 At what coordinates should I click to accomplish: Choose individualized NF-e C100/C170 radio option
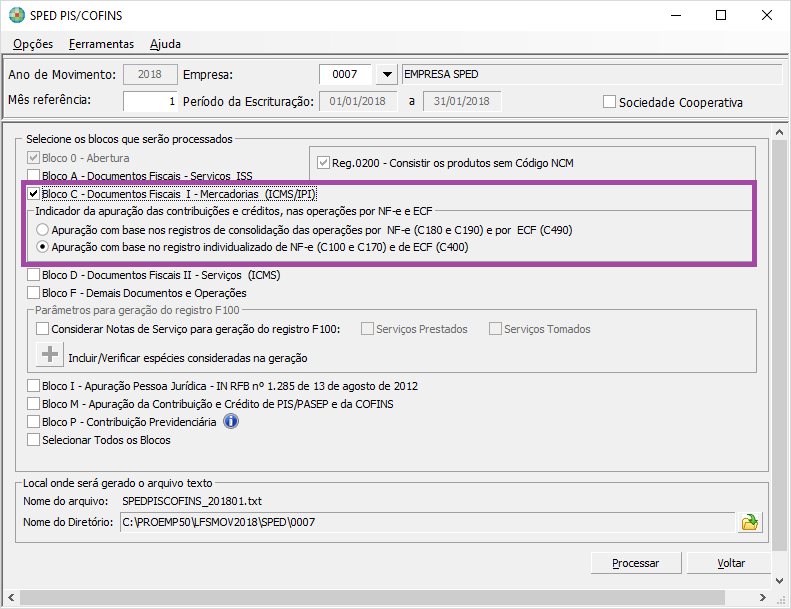(x=42, y=247)
